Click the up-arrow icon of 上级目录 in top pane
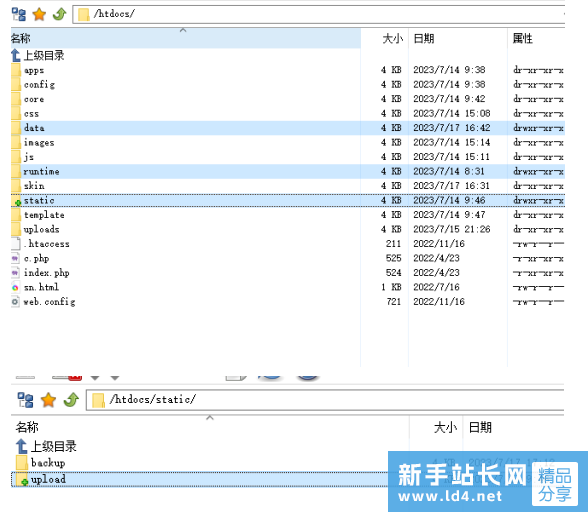588x512 pixels. point(16,56)
